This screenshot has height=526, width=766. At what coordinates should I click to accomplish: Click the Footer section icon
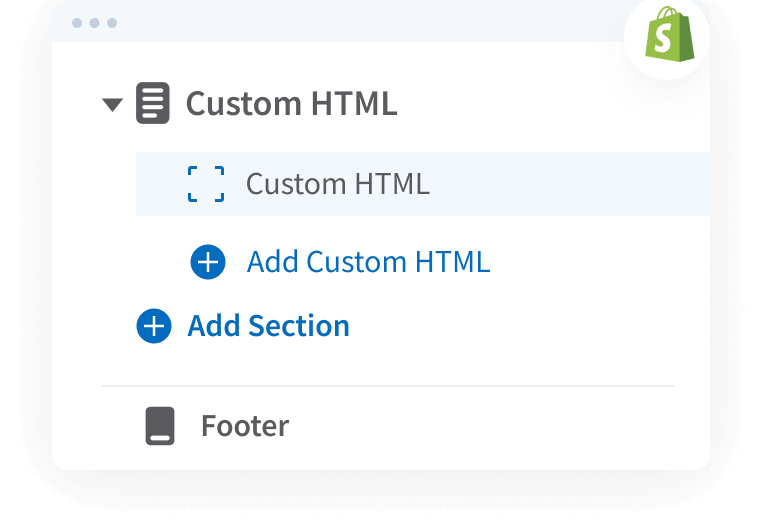point(160,426)
